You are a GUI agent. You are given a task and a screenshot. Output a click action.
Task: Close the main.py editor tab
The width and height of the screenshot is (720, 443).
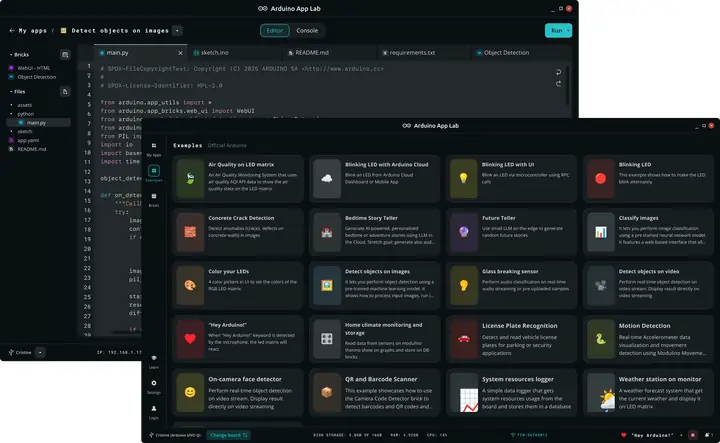pyautogui.click(x=180, y=53)
